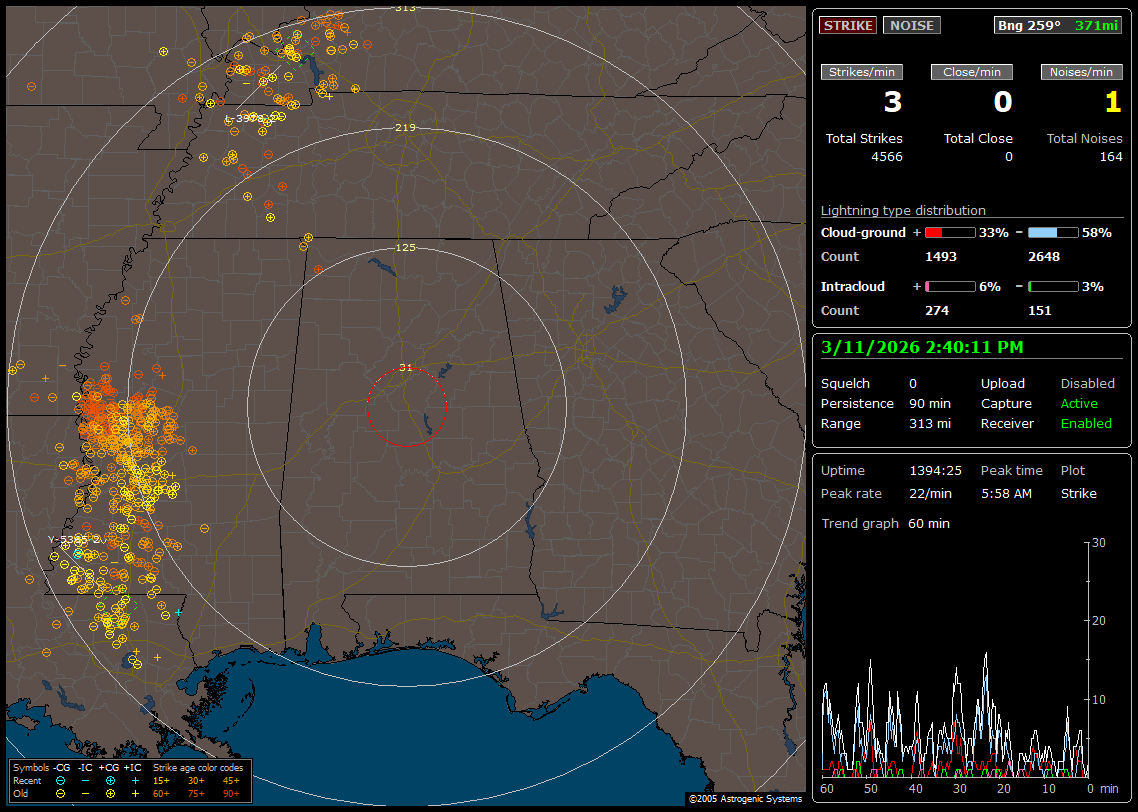The width and height of the screenshot is (1138, 812).
Task: Click the 15+ strike age color code
Action: [161, 780]
